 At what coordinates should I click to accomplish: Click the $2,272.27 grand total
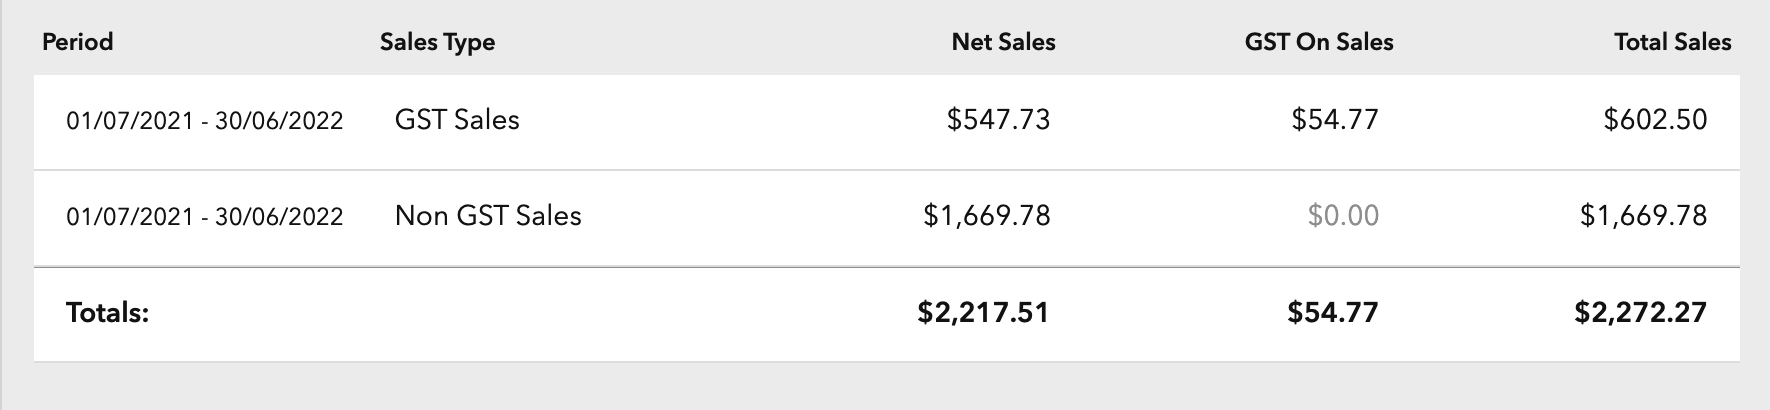1641,313
